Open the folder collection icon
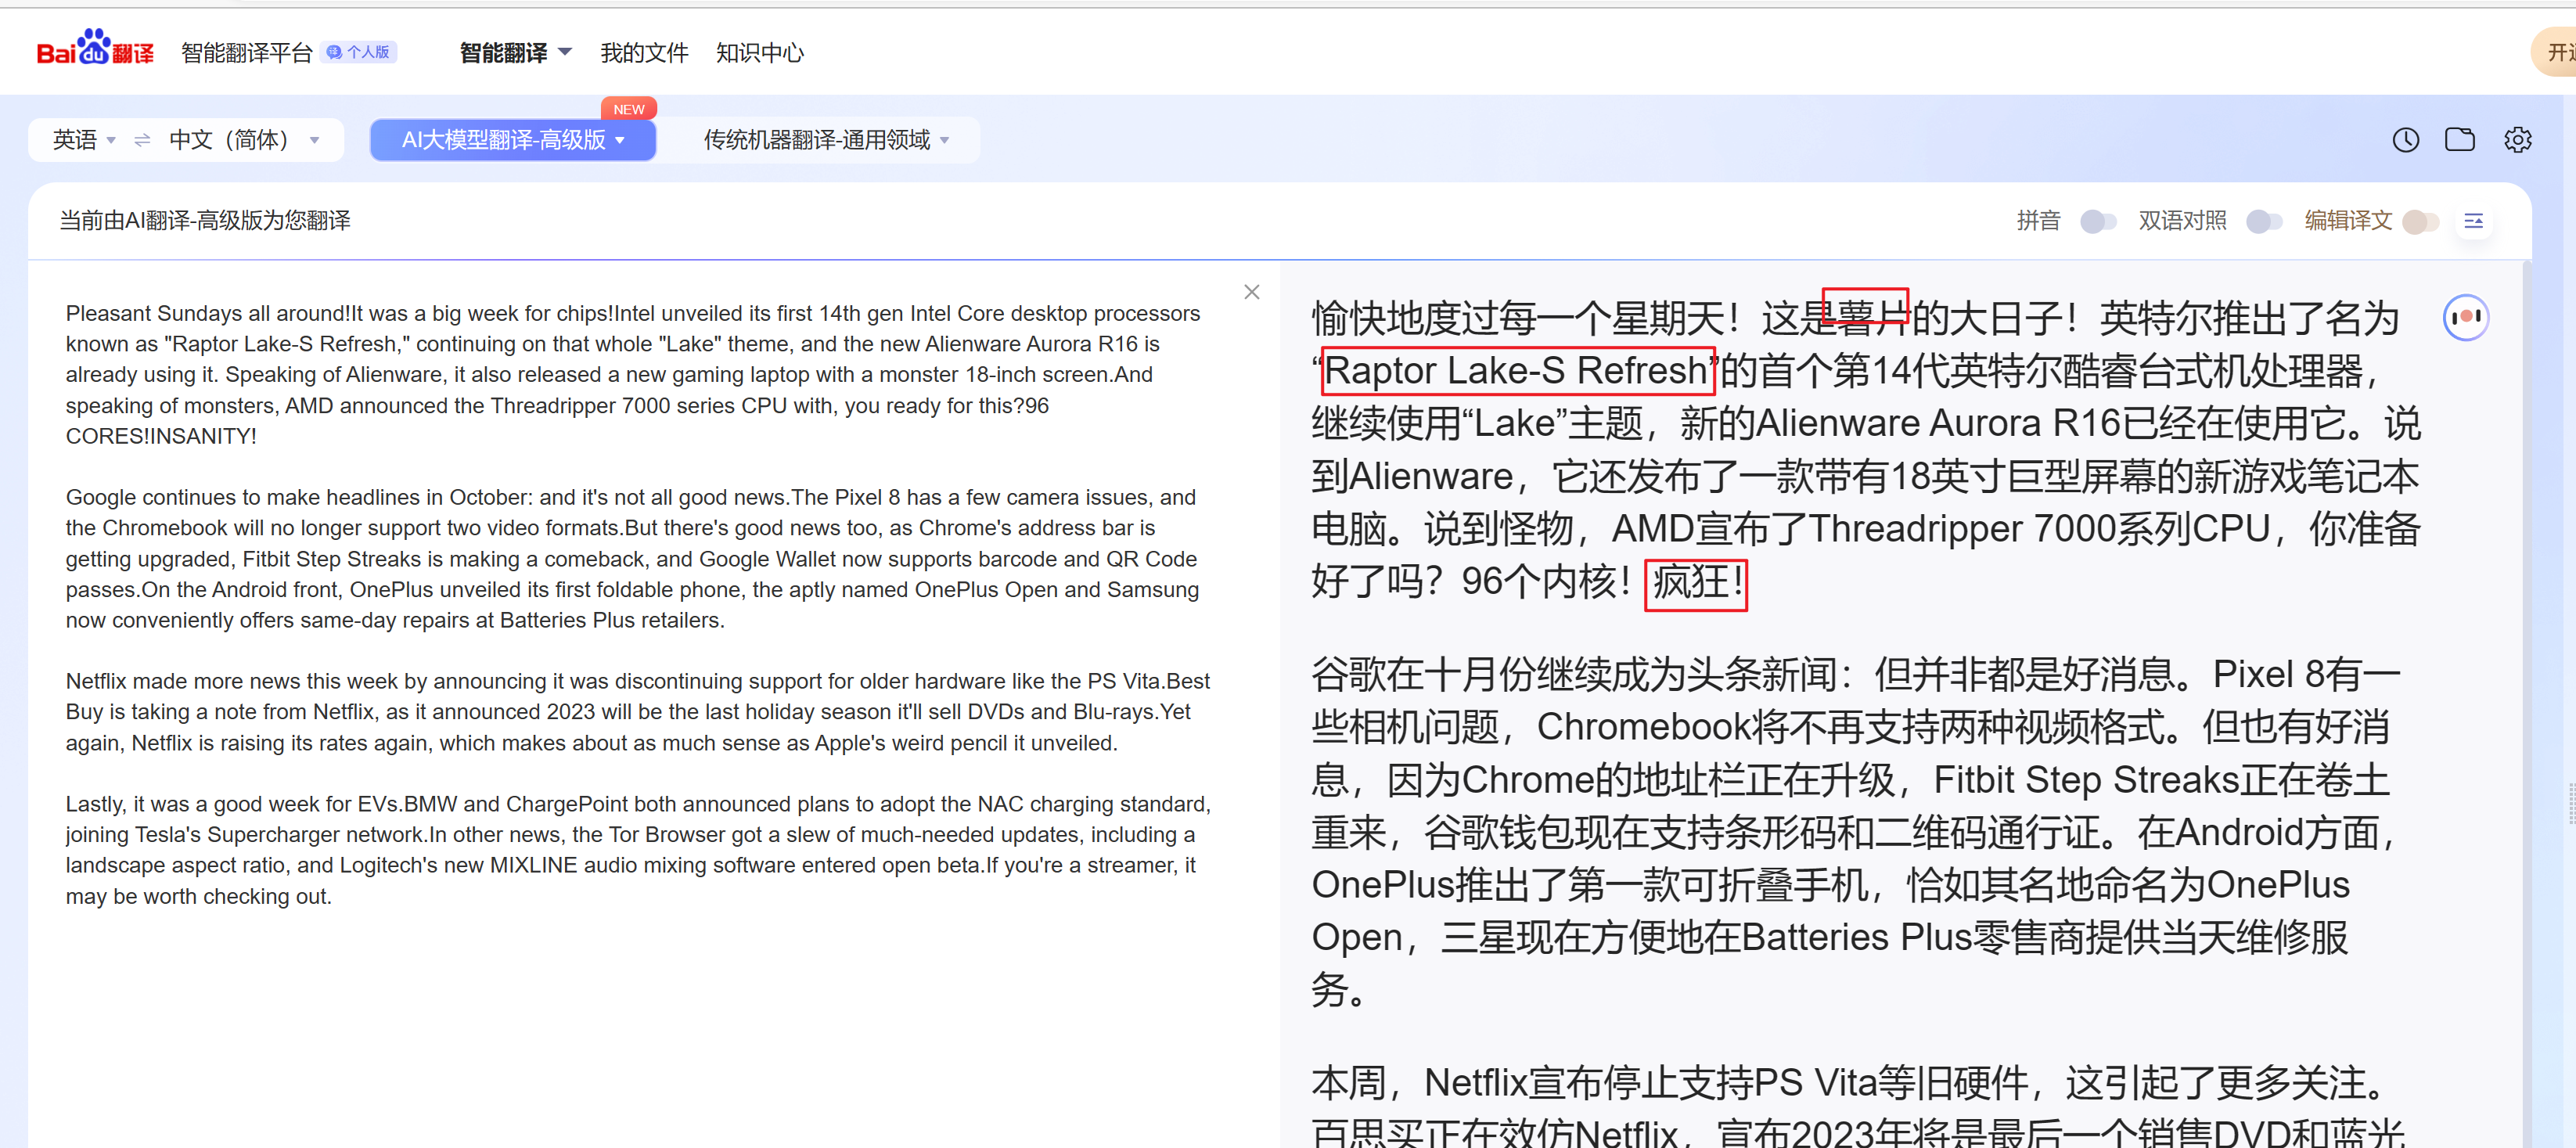The width and height of the screenshot is (2576, 1148). (x=2459, y=140)
